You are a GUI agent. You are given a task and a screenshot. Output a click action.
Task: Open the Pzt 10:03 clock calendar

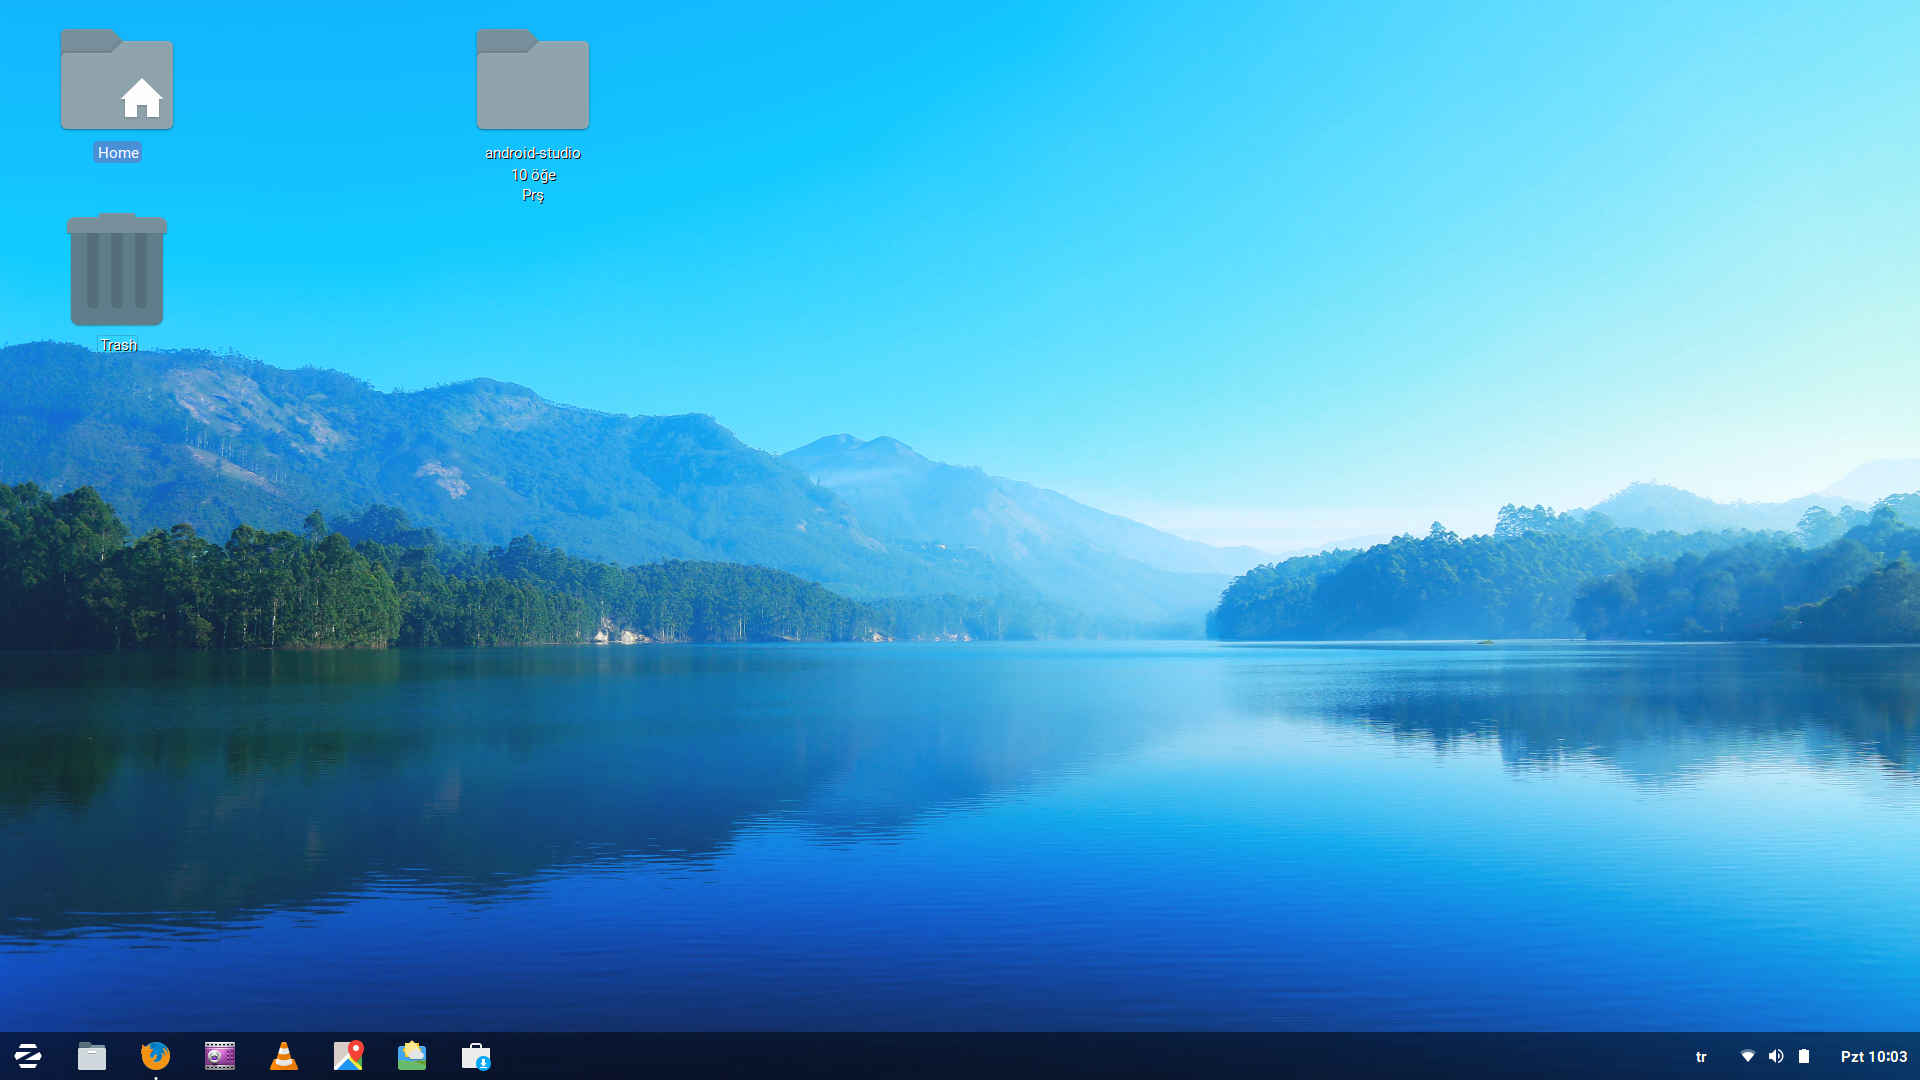point(1874,1057)
